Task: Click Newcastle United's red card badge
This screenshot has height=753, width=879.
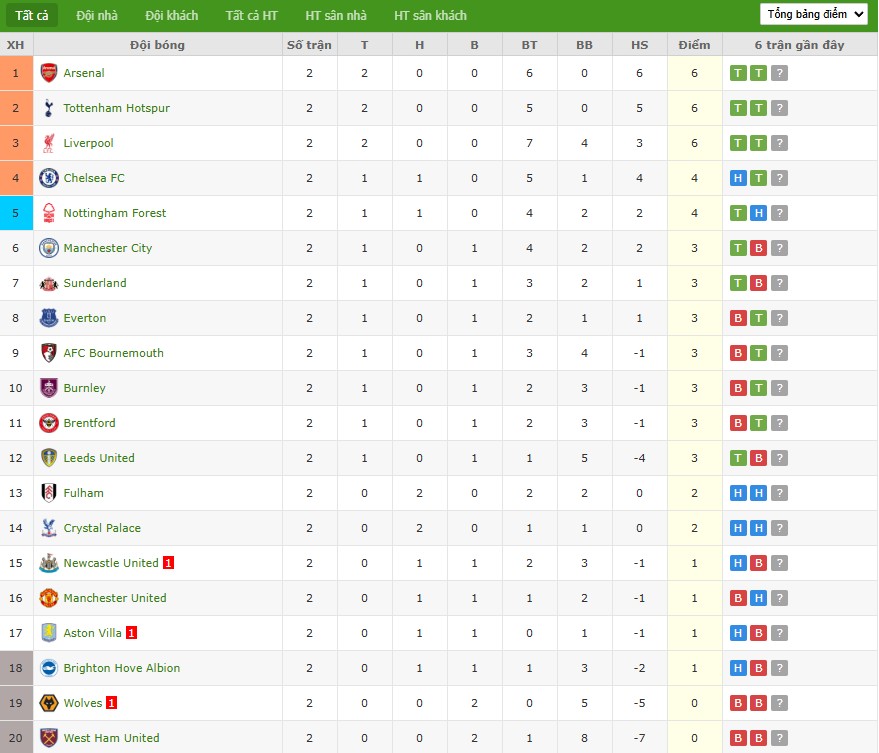Action: pos(169,563)
